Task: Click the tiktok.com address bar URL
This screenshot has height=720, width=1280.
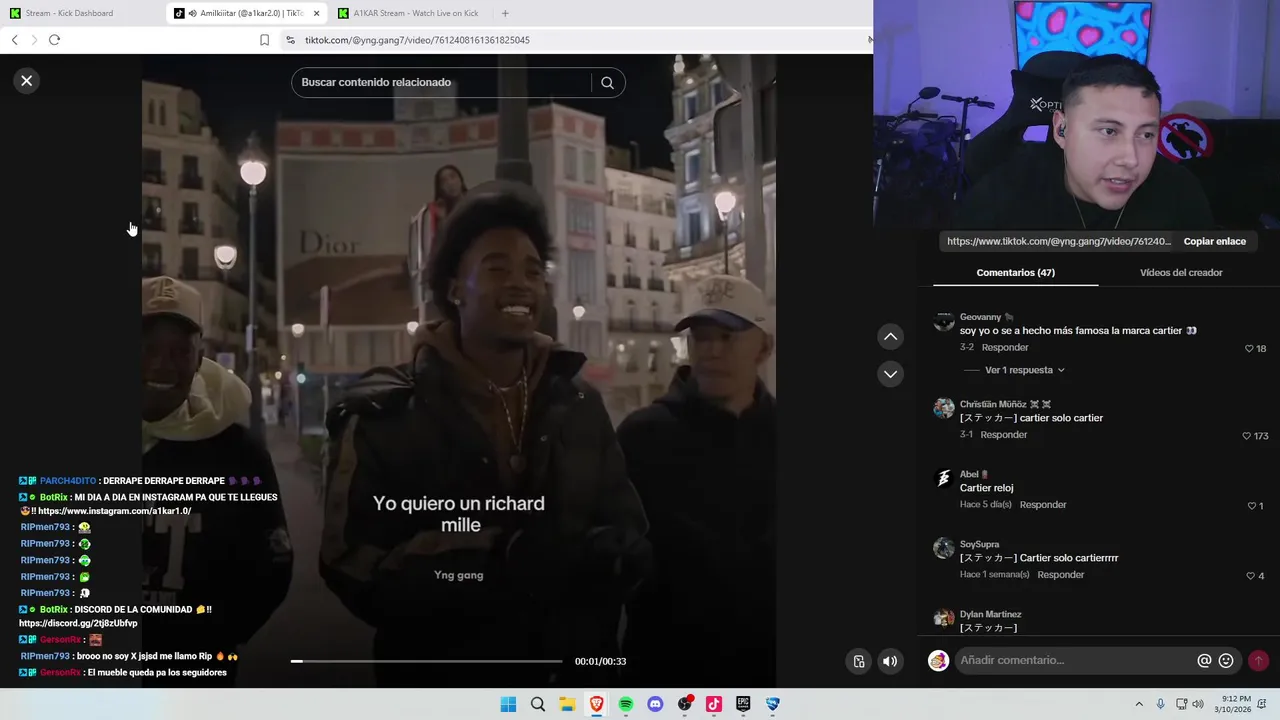Action: point(417,40)
